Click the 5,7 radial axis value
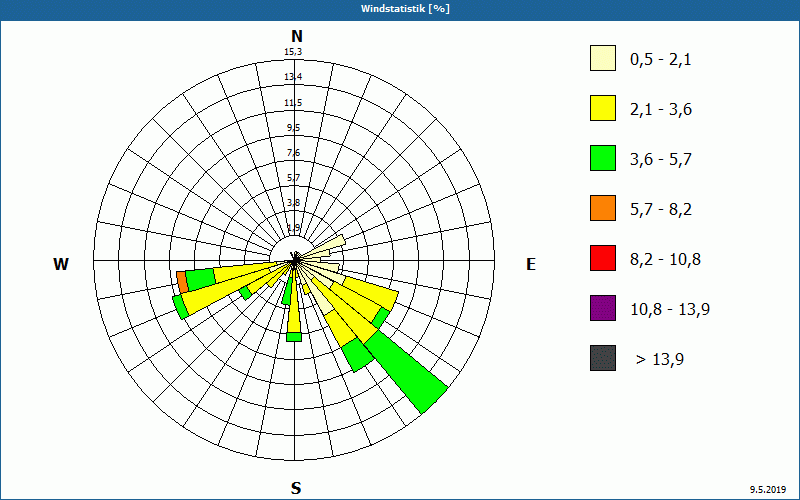 click(293, 178)
